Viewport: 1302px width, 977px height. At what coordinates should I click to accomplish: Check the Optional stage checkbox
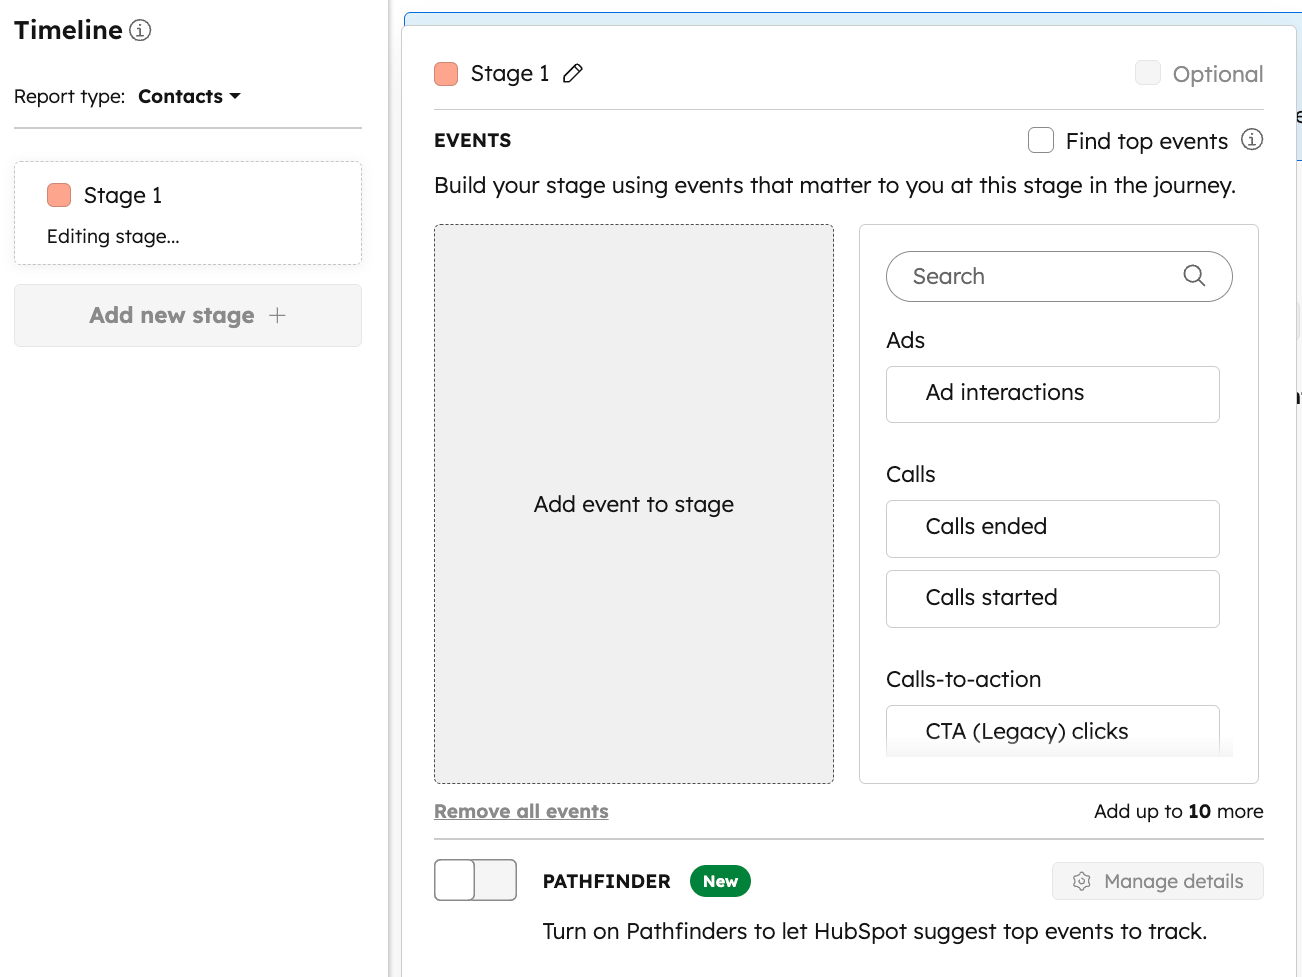(1148, 73)
